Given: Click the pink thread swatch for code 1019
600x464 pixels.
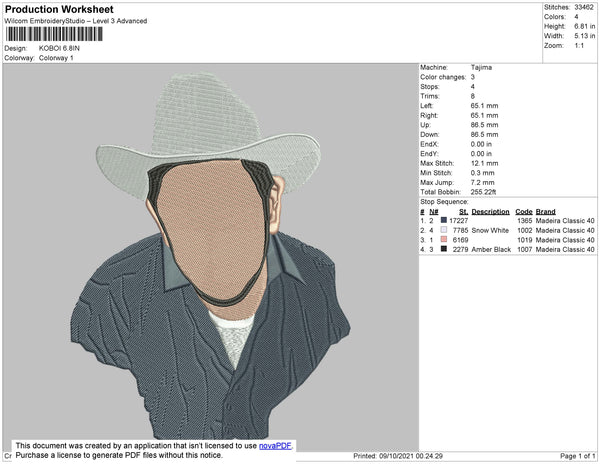Looking at the screenshot, I should (443, 240).
